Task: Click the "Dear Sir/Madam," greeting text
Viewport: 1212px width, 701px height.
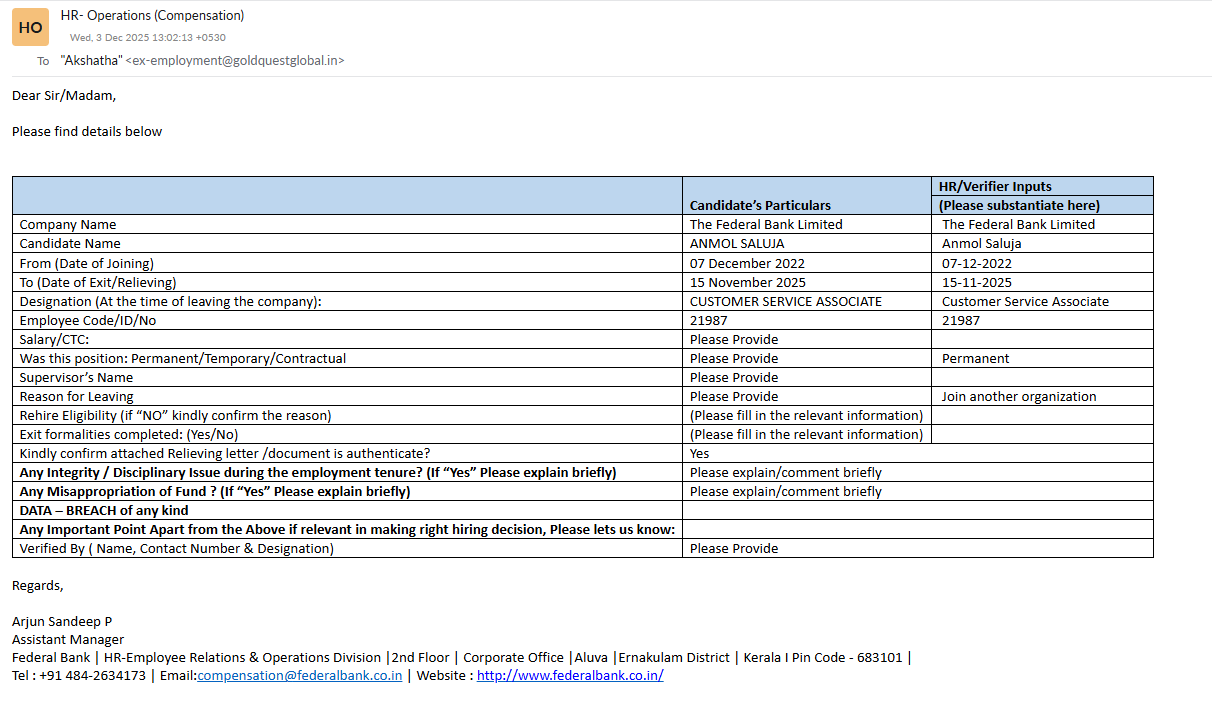Action: (64, 96)
